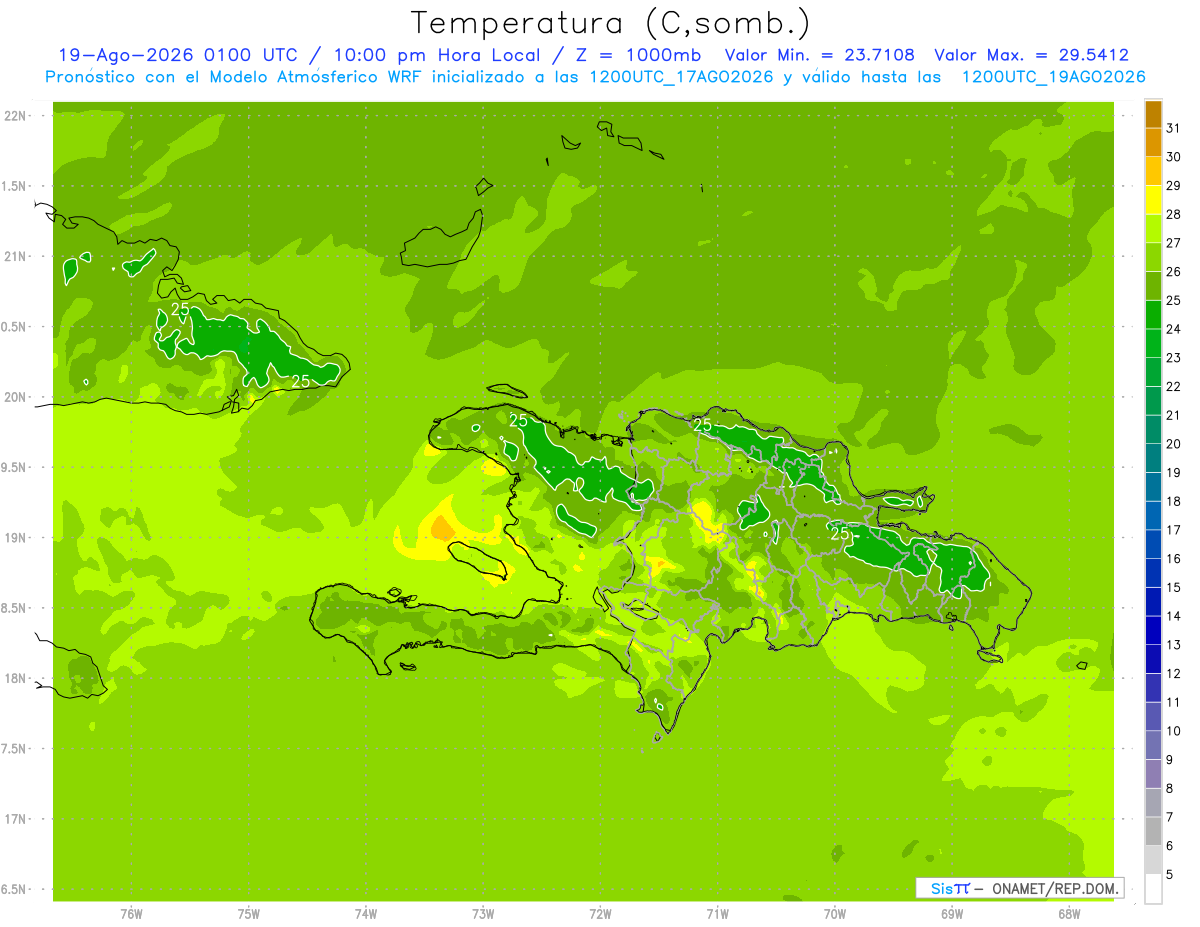This screenshot has width=1200, height=927.
Task: Pick the colorbar swatch between 30 and 31
Action: pos(1153,143)
